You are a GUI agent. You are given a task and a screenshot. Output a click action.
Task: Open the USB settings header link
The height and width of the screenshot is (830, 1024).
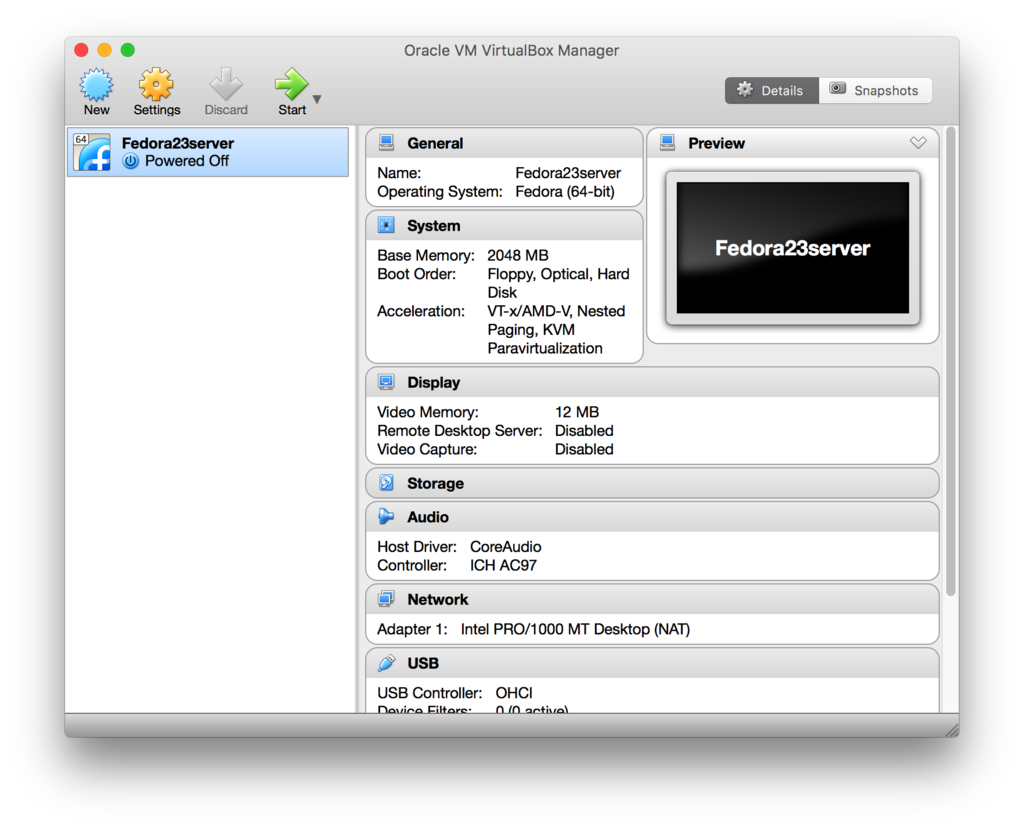click(423, 663)
